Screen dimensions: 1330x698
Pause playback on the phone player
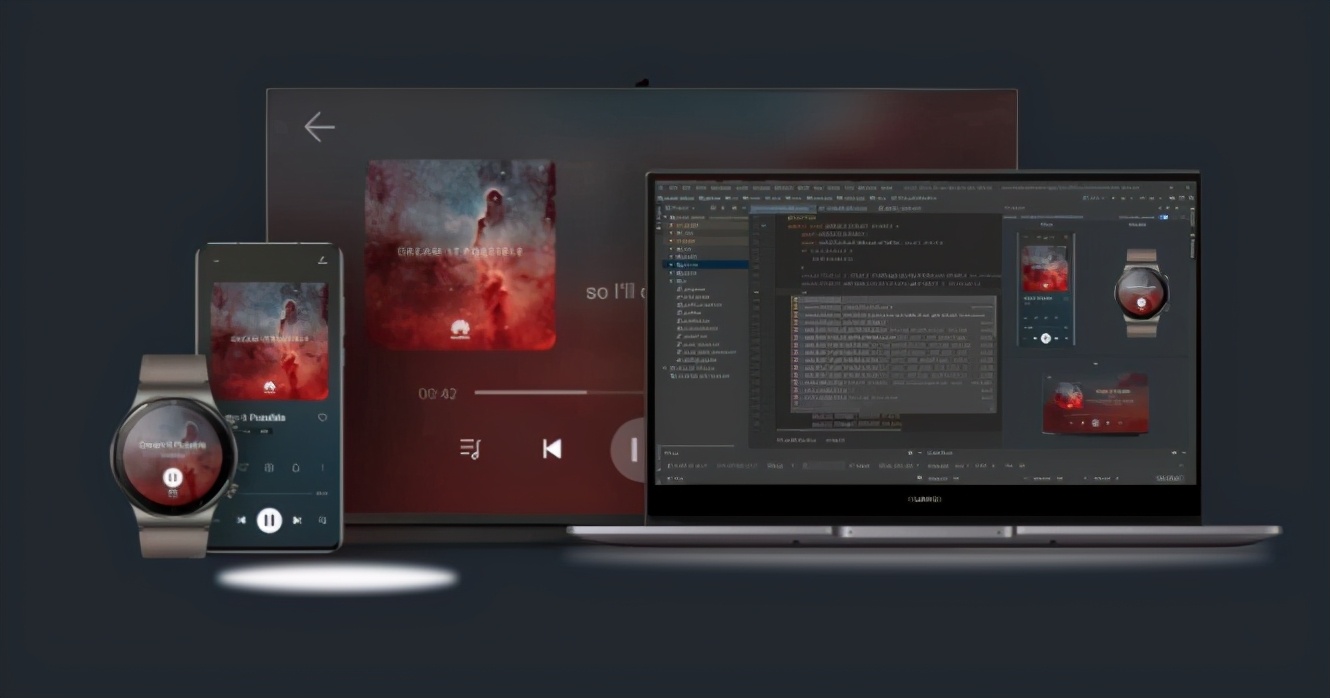pos(268,520)
